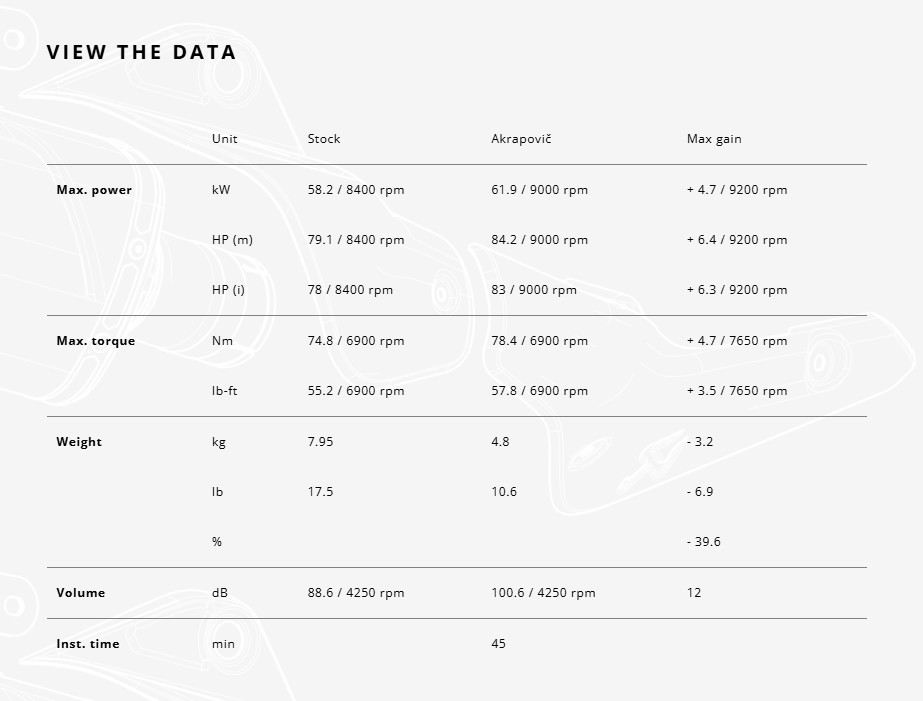Select the Max. power row label
This screenshot has width=923, height=701.
pos(94,190)
